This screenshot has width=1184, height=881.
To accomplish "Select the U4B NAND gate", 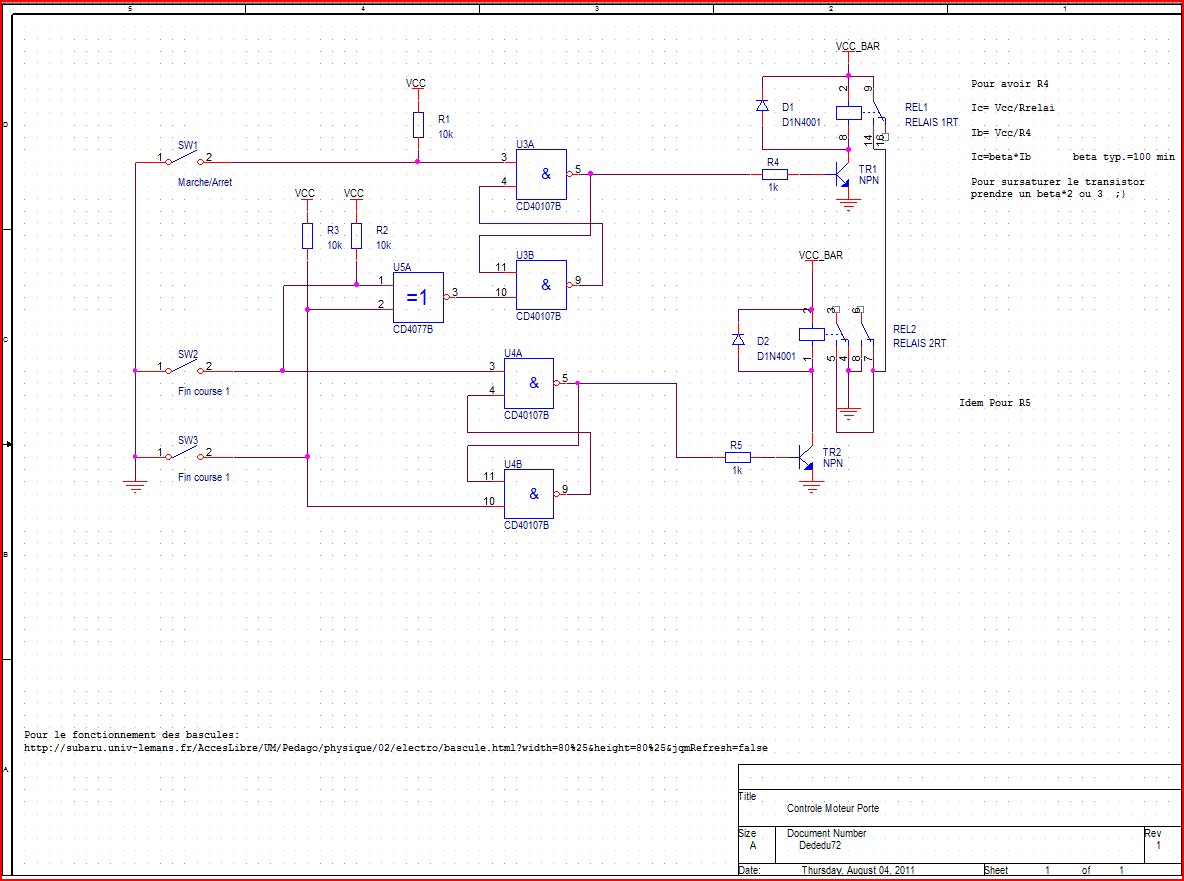I will [x=529, y=494].
